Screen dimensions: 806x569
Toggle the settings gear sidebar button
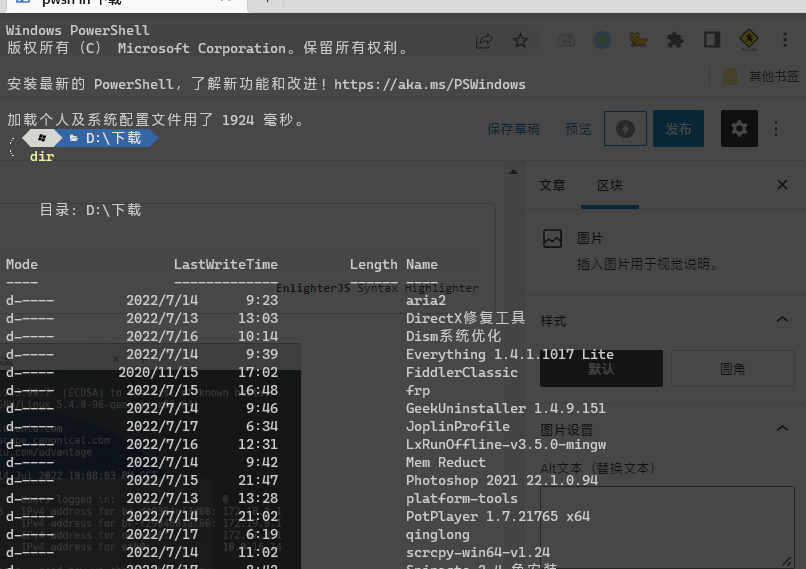click(739, 129)
